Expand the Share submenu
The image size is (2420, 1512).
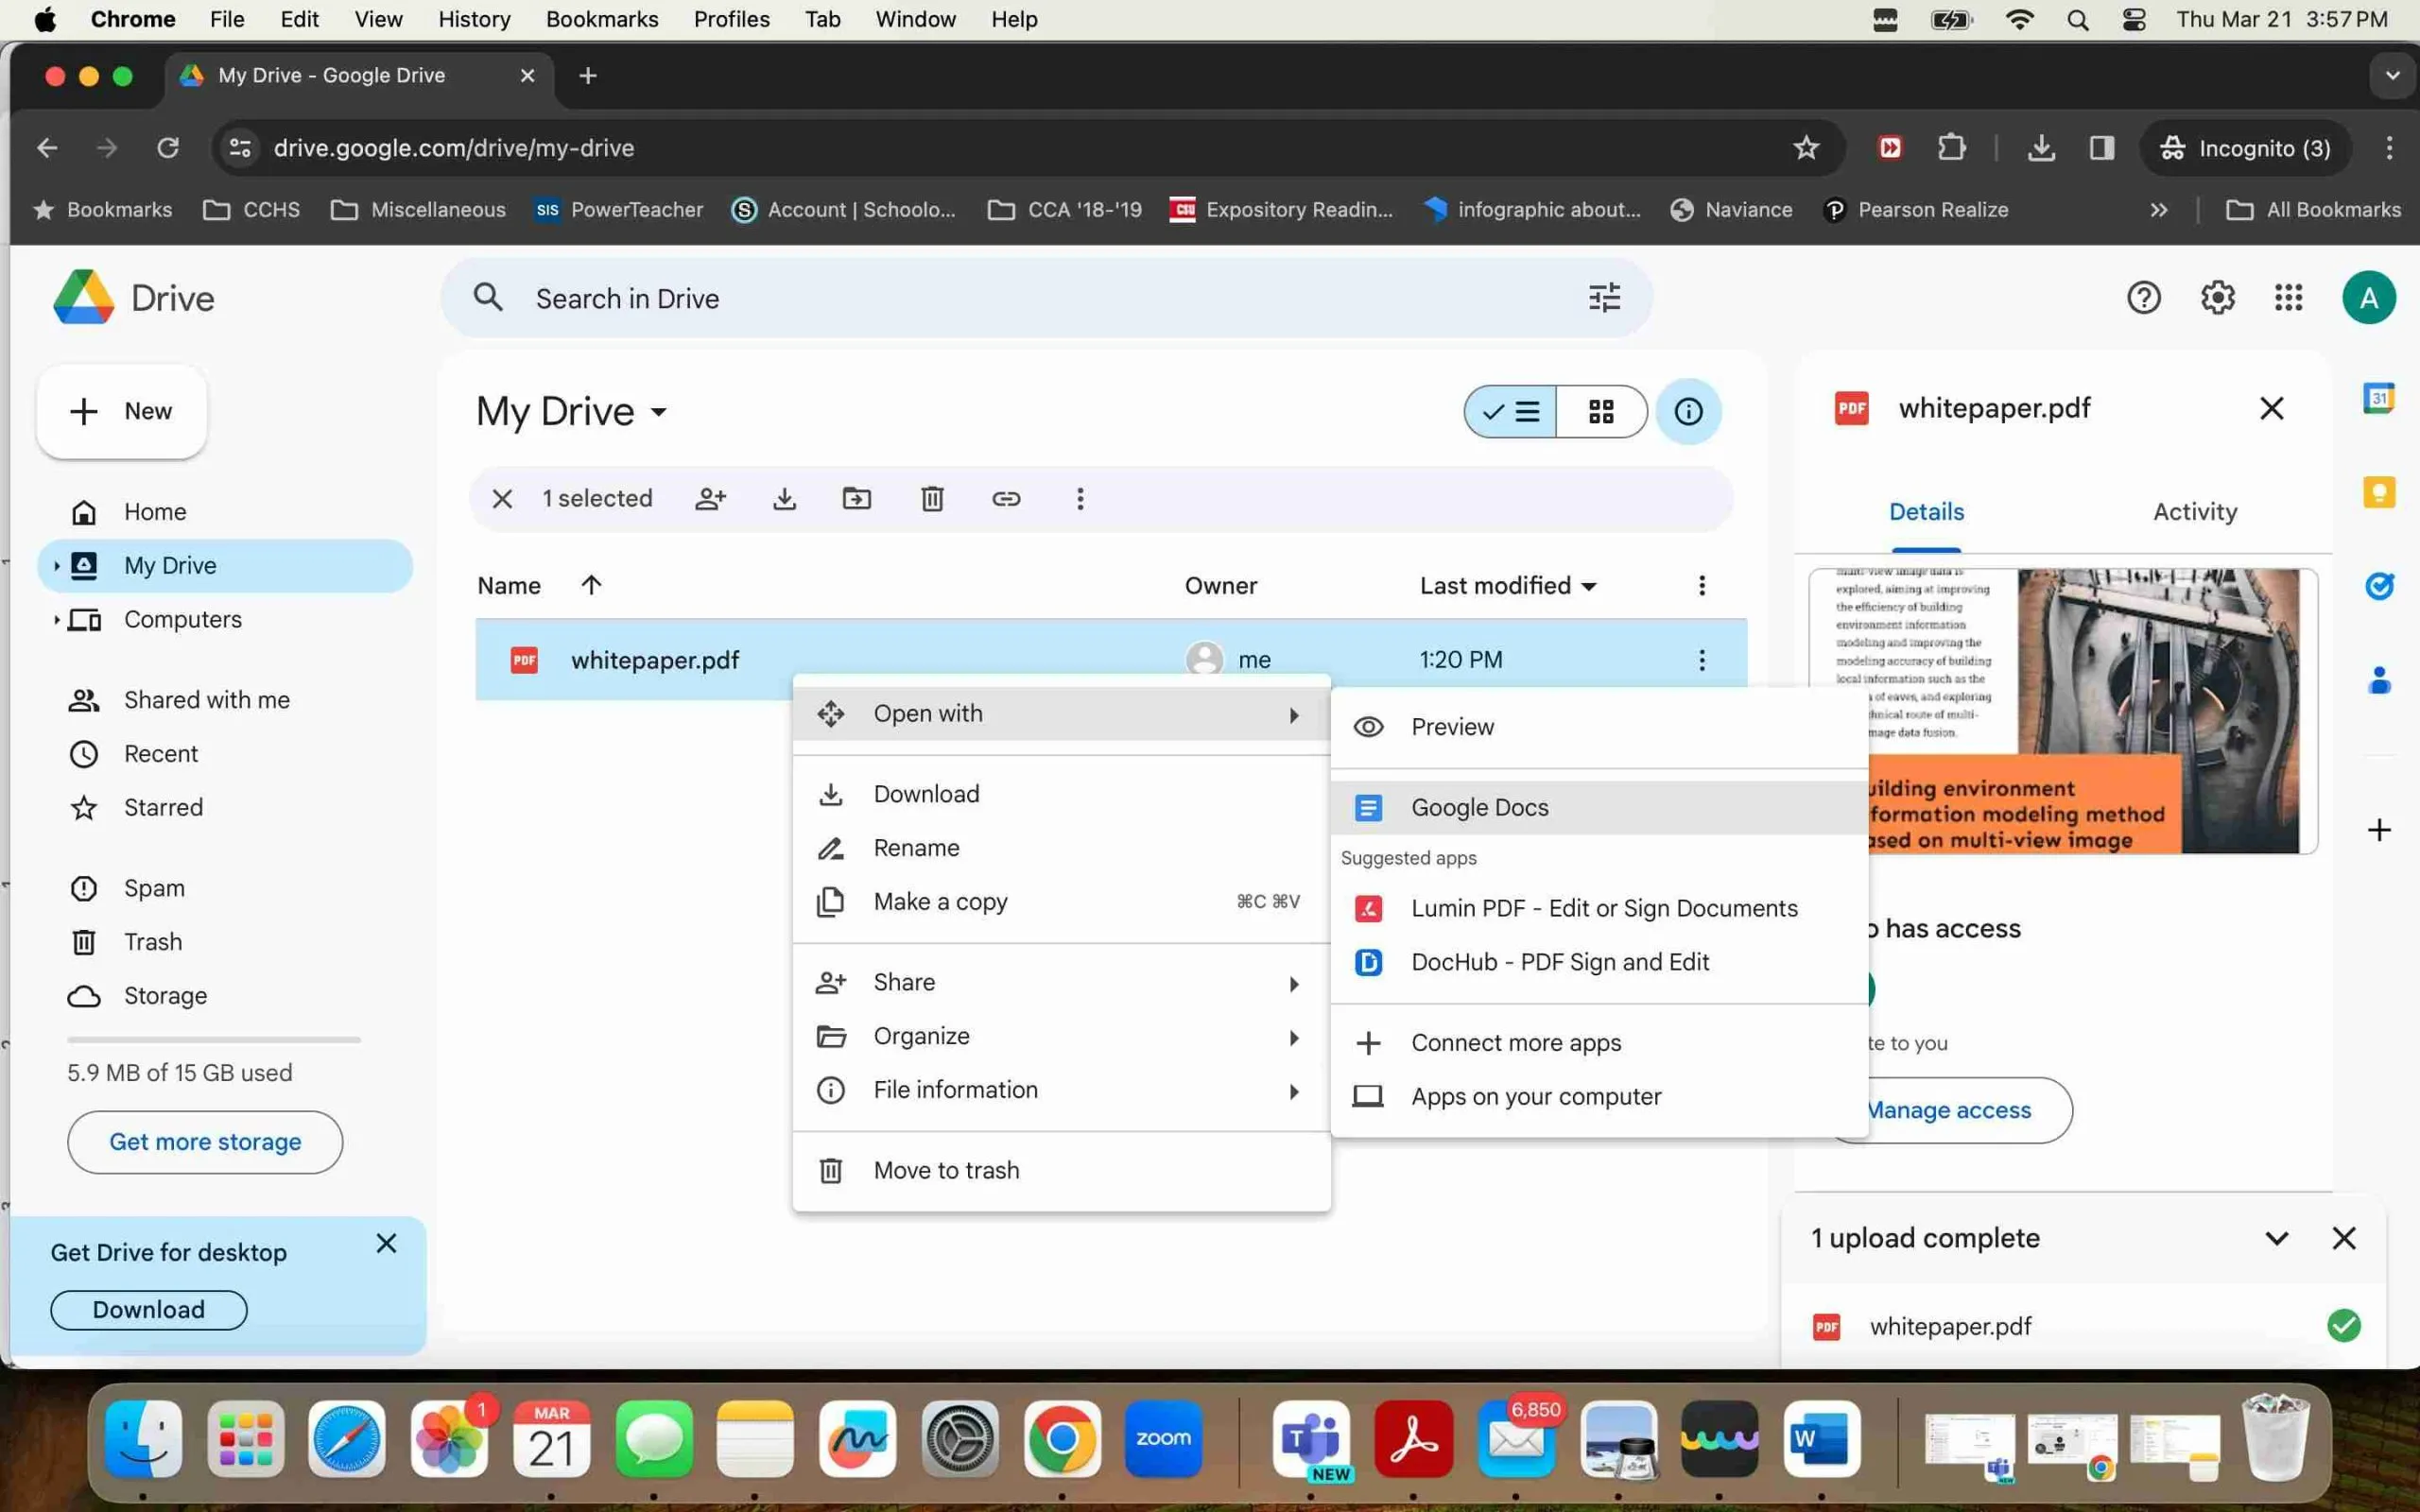pyautogui.click(x=1061, y=982)
